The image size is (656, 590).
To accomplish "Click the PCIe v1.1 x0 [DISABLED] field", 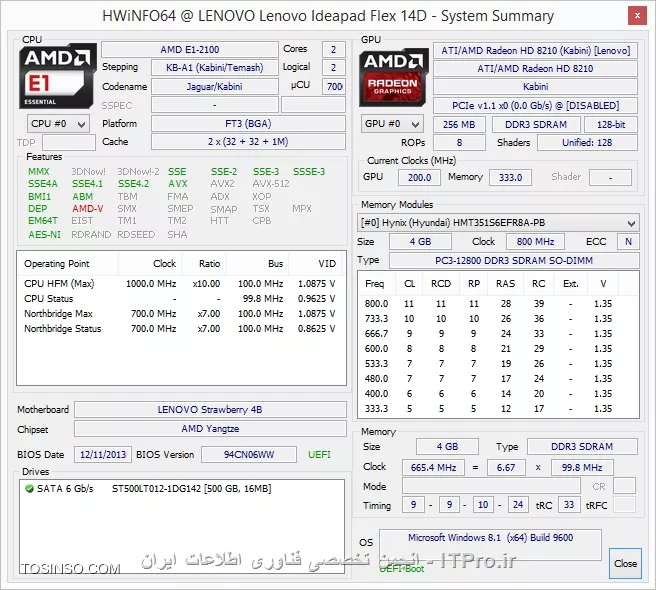I will pyautogui.click(x=535, y=105).
